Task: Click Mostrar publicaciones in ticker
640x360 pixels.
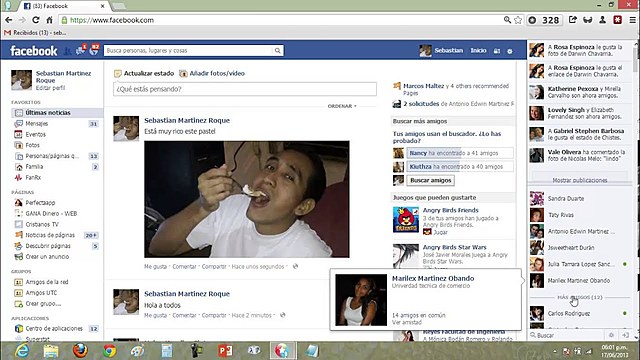Action: tap(580, 180)
